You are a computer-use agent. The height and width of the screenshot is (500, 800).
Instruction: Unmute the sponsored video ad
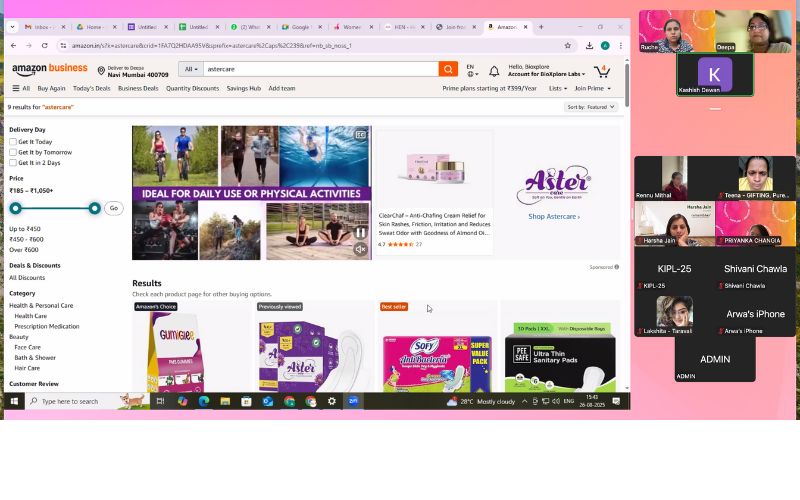360,249
